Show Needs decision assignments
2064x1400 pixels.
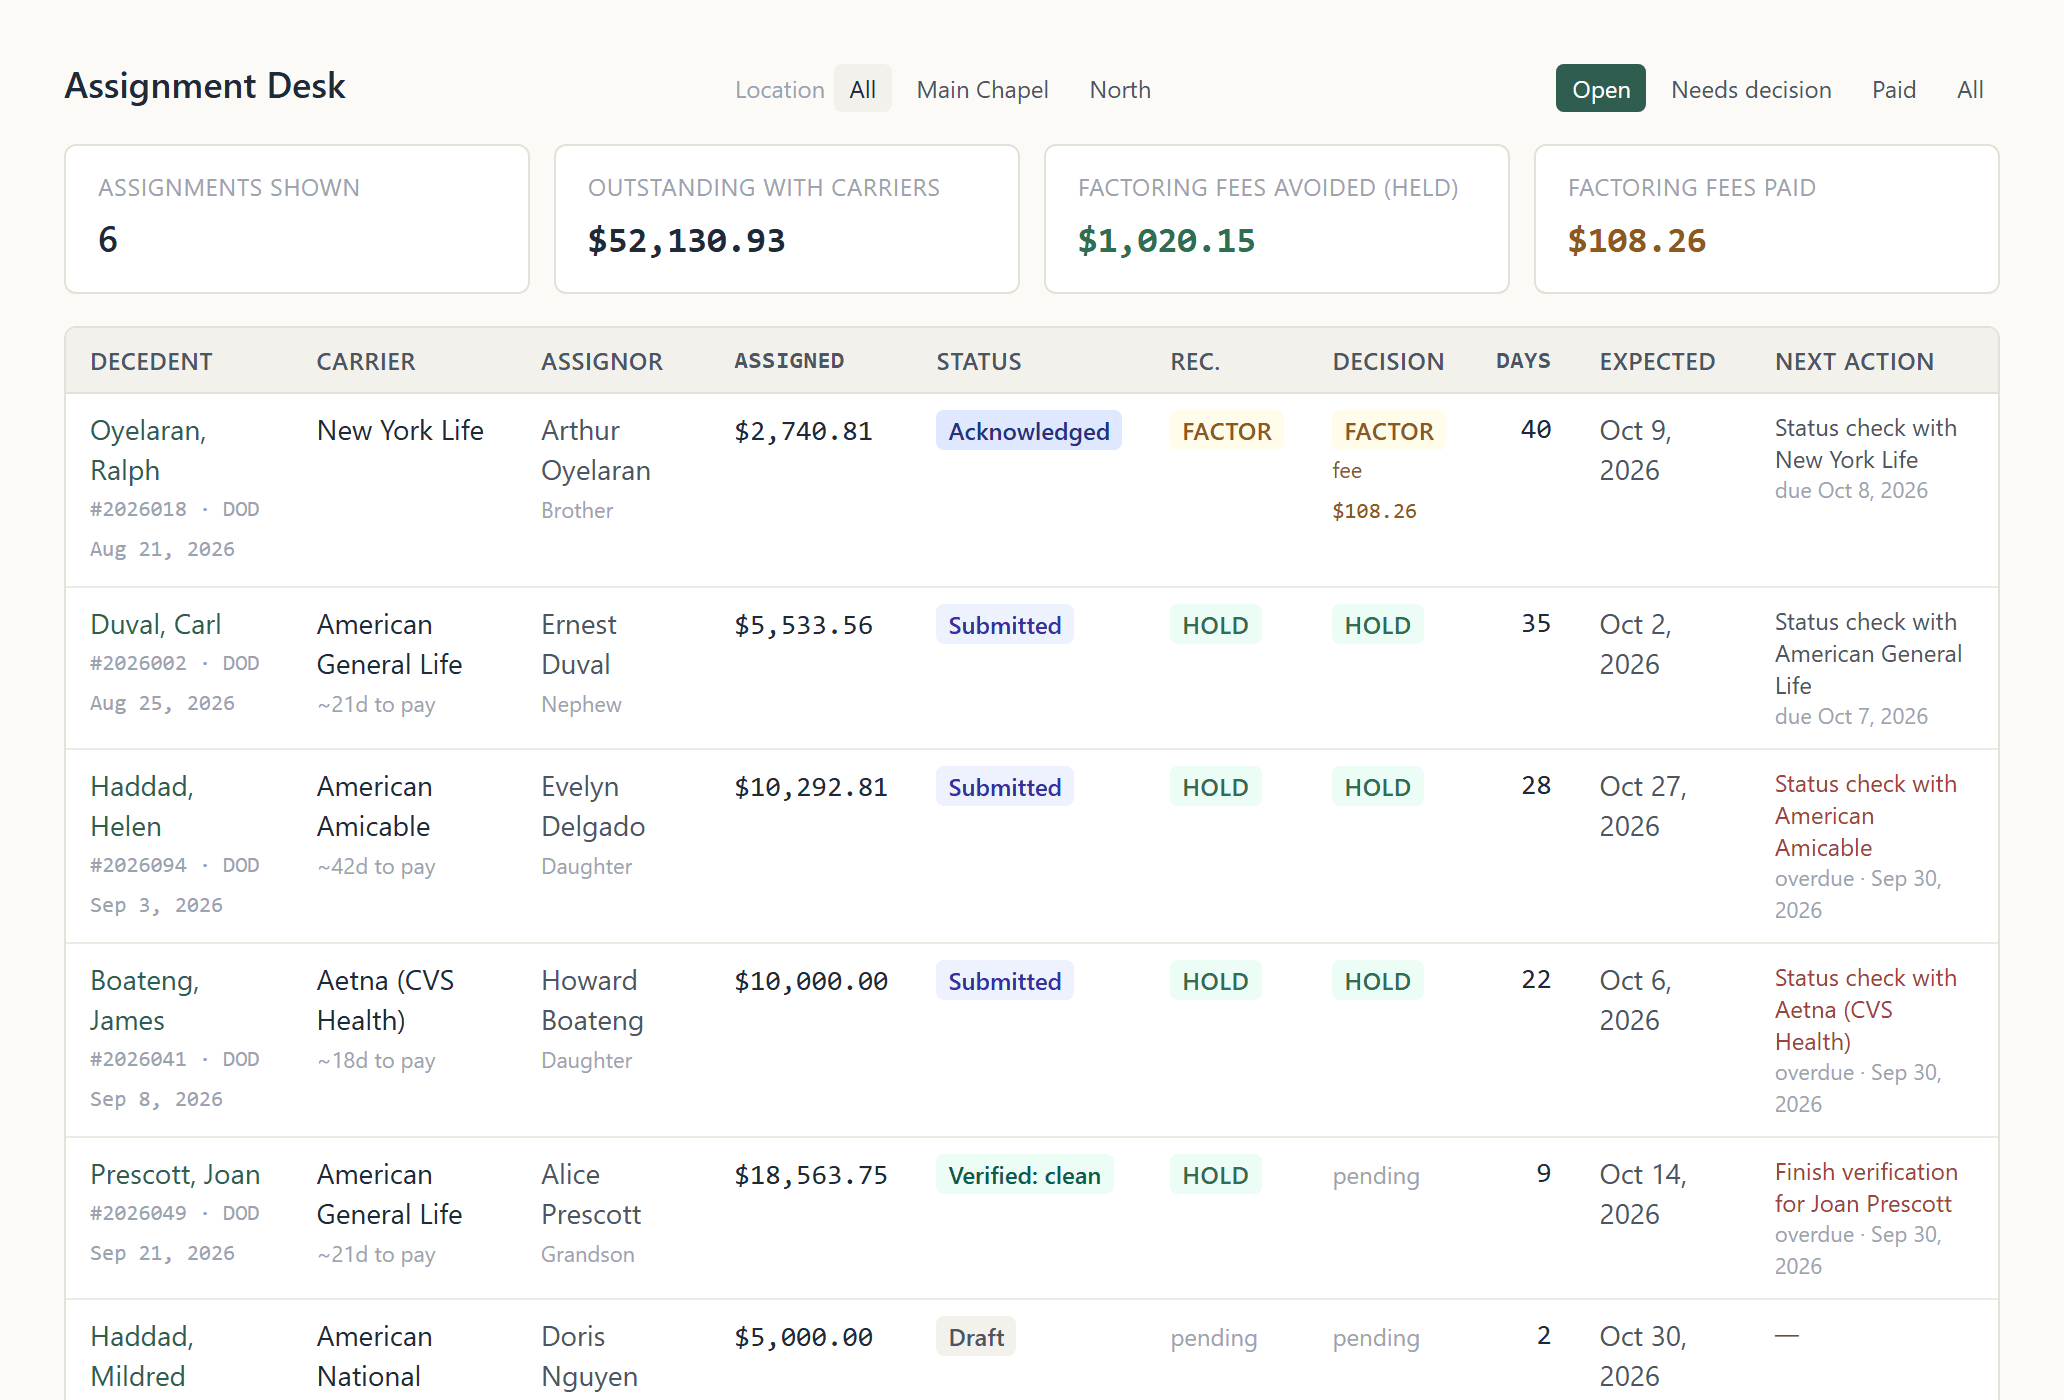pos(1751,89)
